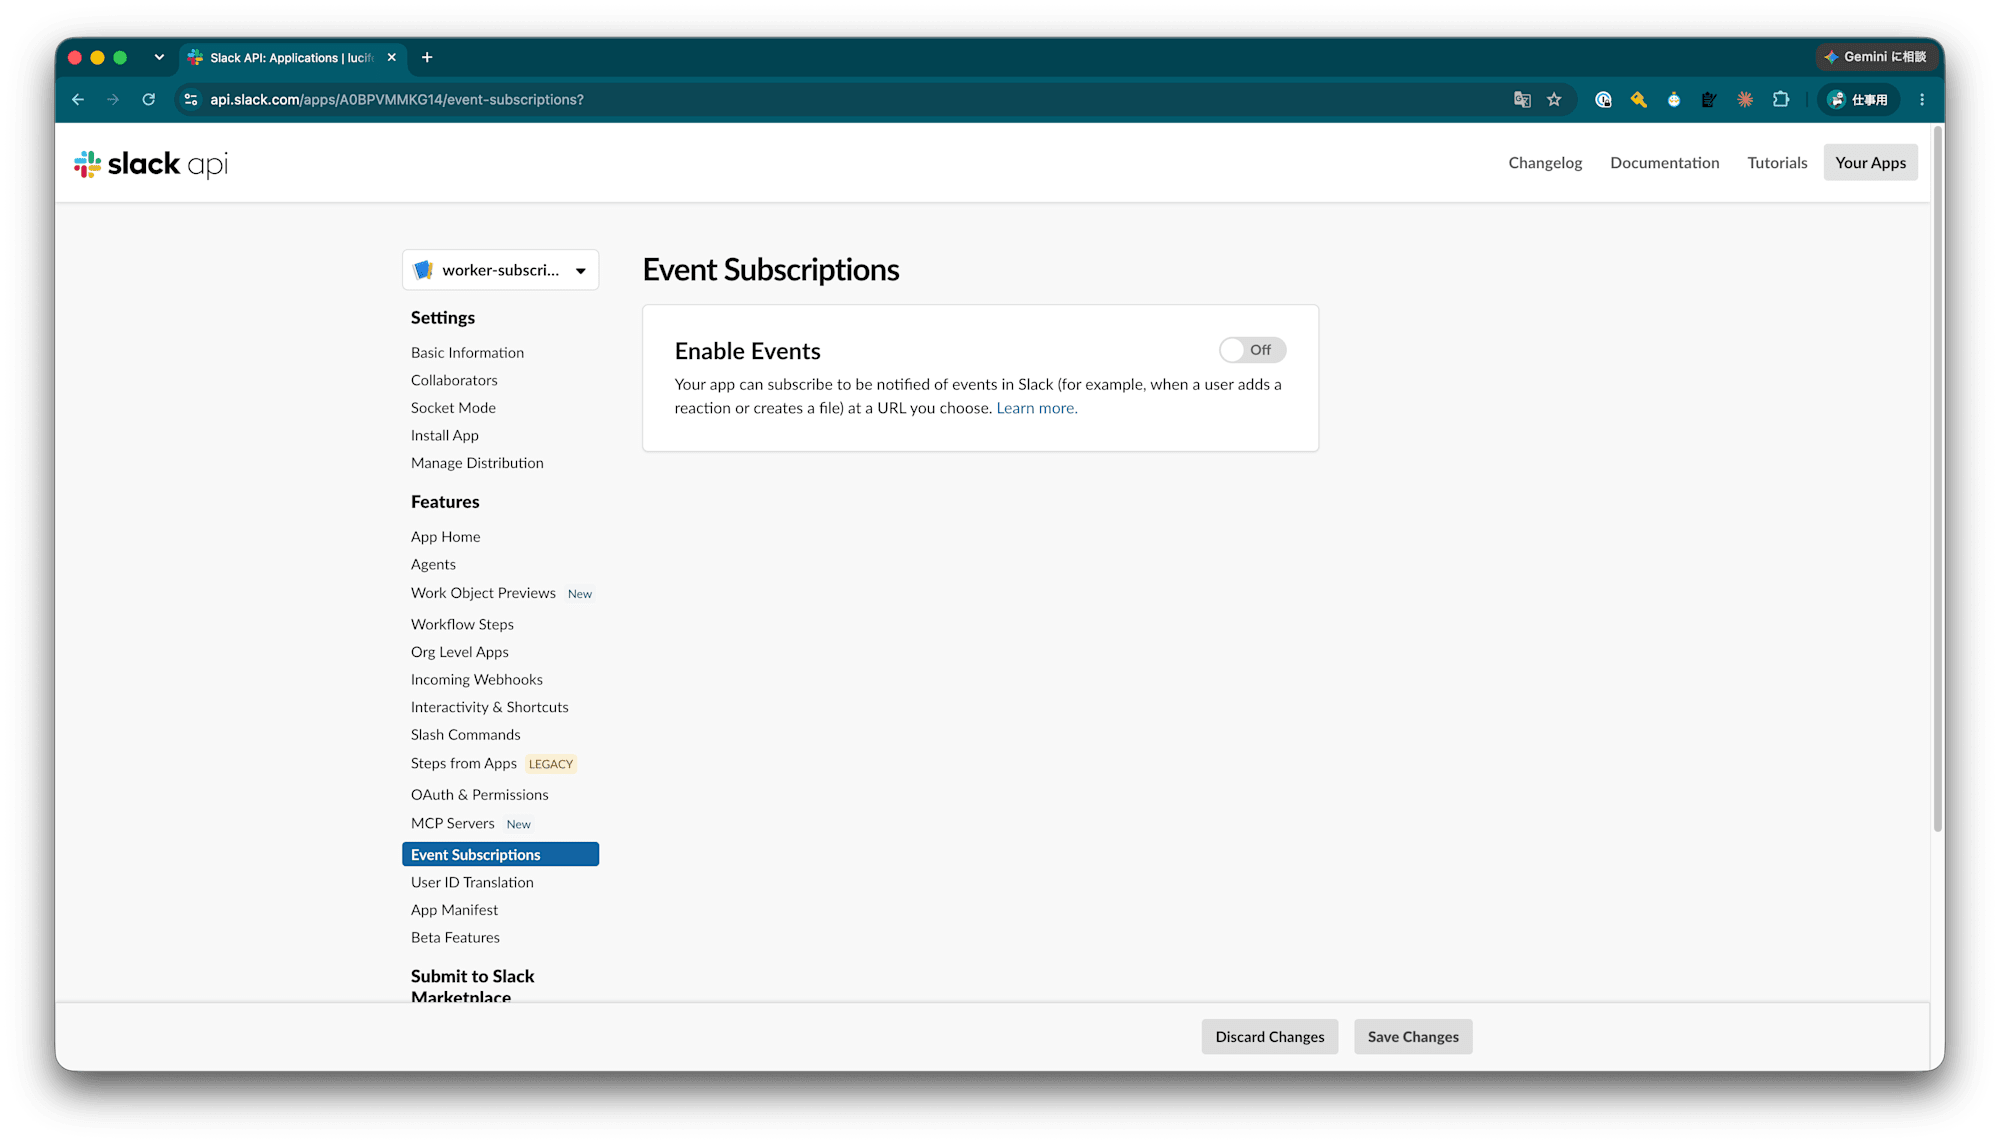This screenshot has height=1144, width=2000.
Task: Click the orange asterisk extension icon
Action: pyautogui.click(x=1745, y=100)
